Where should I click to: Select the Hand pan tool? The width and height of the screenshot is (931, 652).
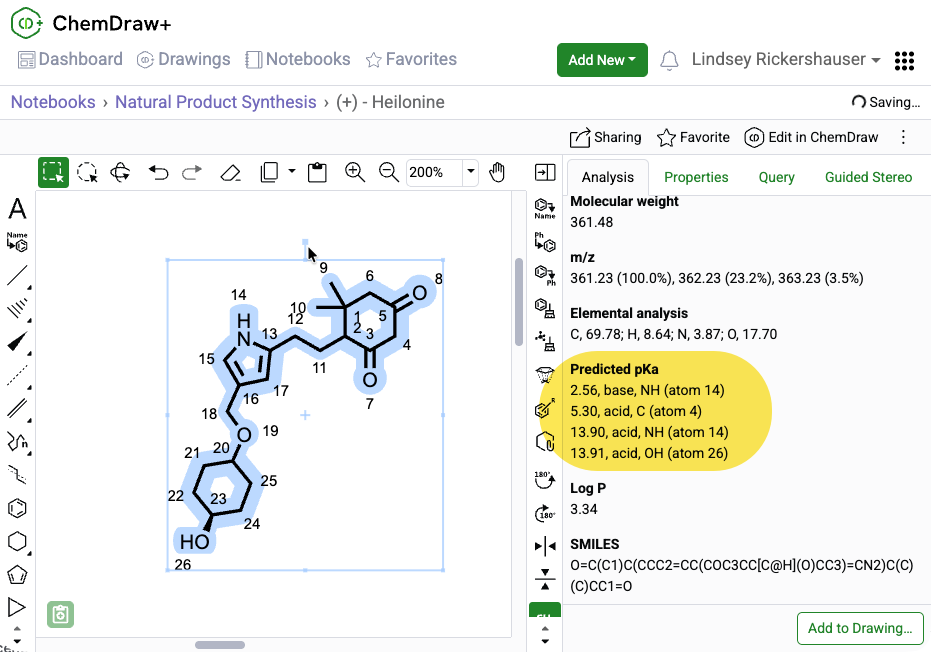pos(497,172)
